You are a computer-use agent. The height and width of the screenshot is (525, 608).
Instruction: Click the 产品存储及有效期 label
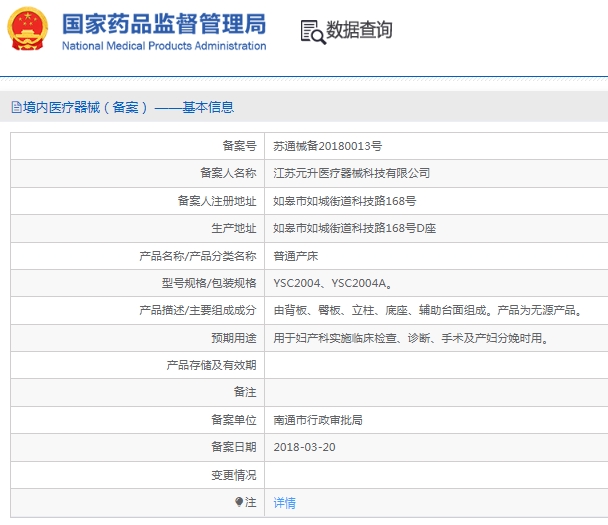211,365
